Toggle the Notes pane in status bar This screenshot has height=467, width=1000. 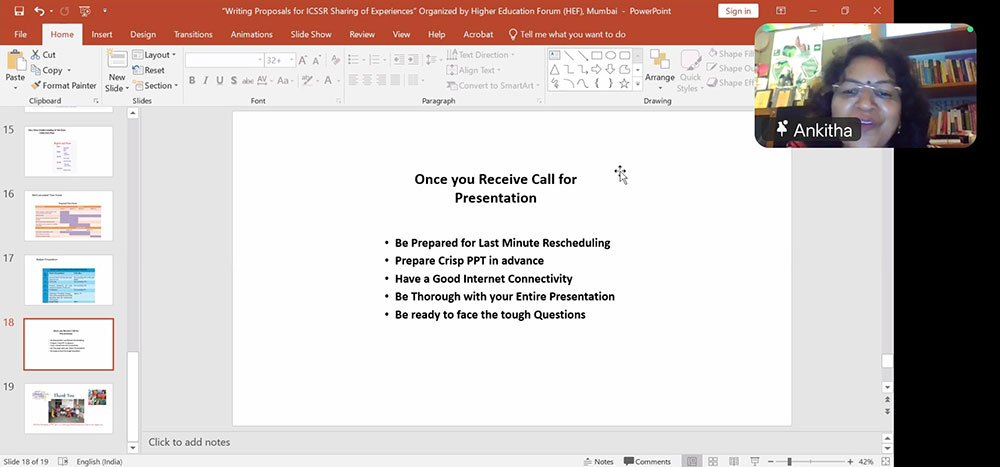coord(598,461)
